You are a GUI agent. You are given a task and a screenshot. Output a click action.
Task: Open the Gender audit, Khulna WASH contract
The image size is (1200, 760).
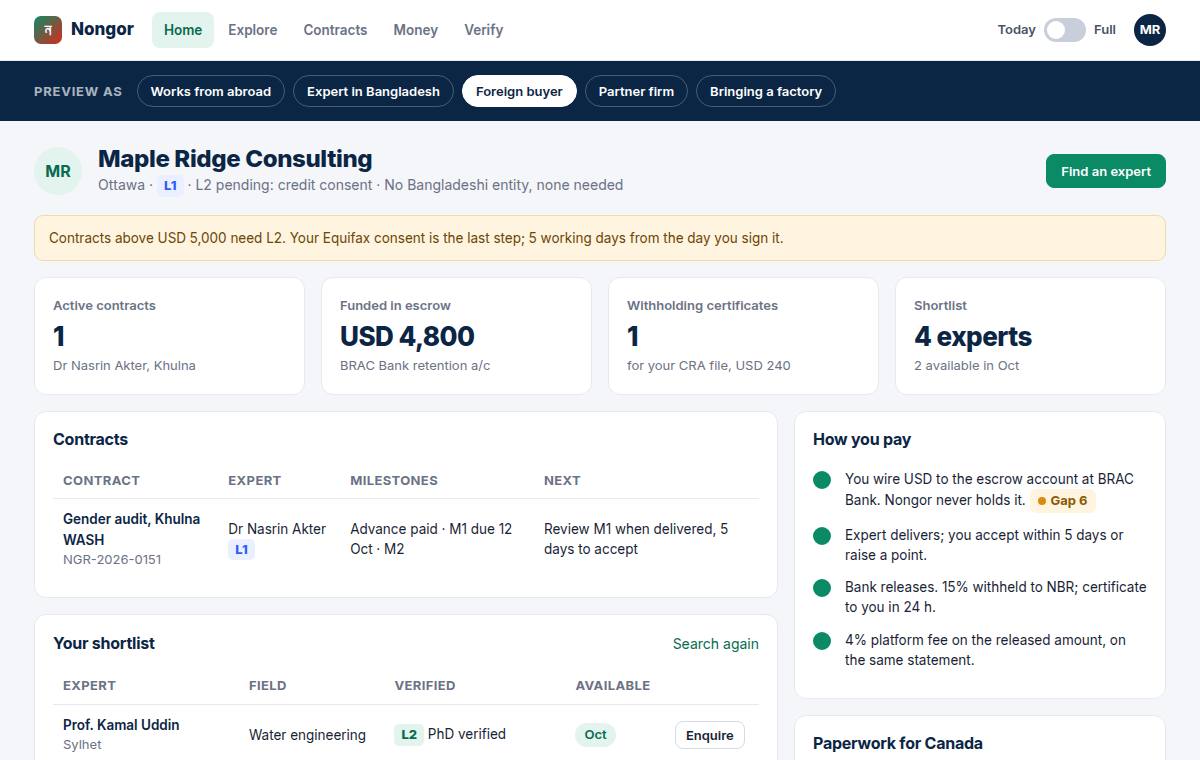(x=131, y=529)
